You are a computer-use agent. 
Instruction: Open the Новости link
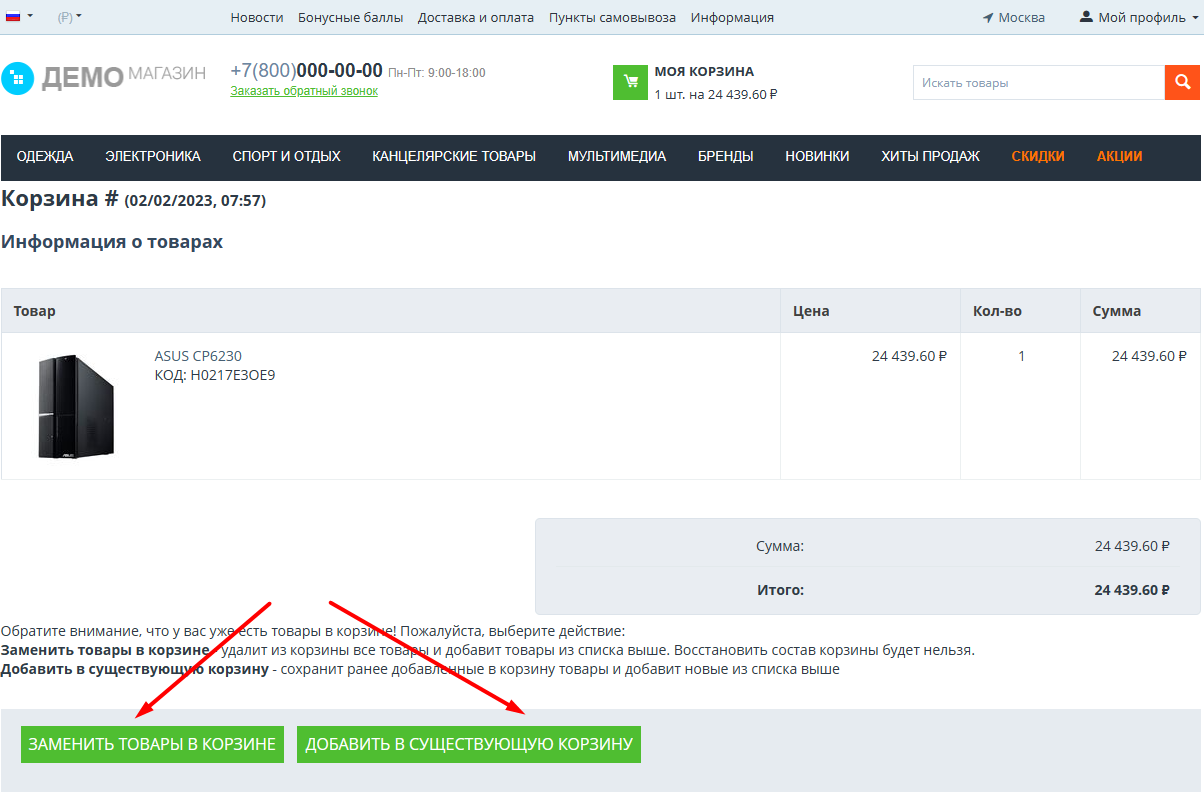[x=257, y=17]
